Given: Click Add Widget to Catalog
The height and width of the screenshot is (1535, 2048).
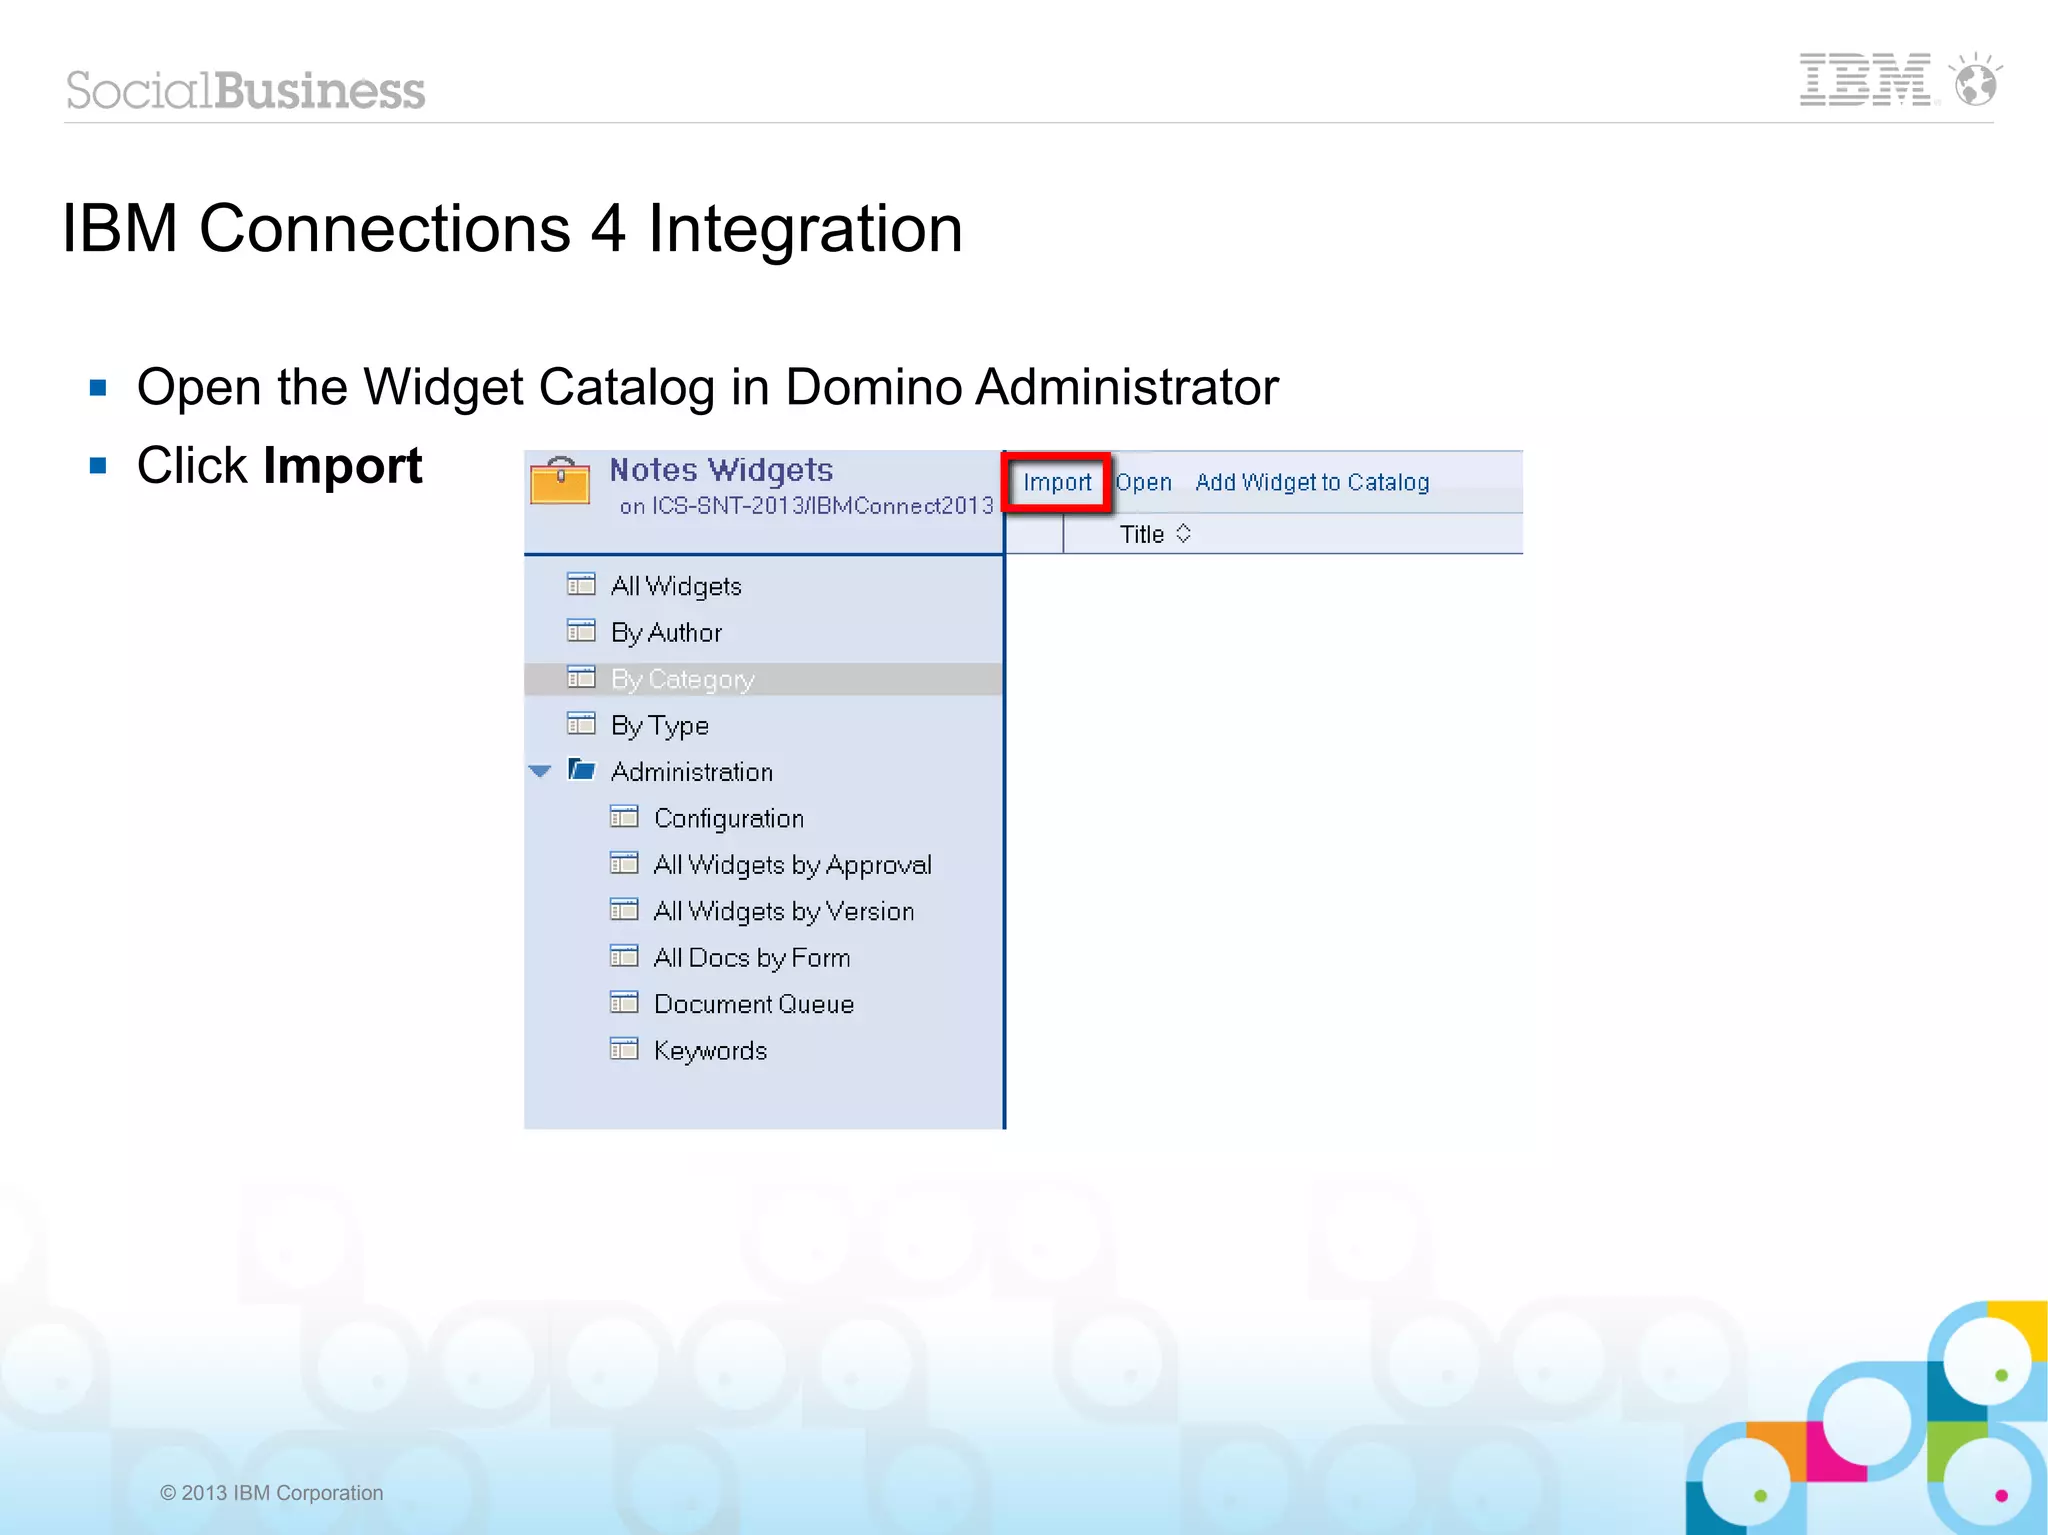Looking at the screenshot, I should 1312,482.
